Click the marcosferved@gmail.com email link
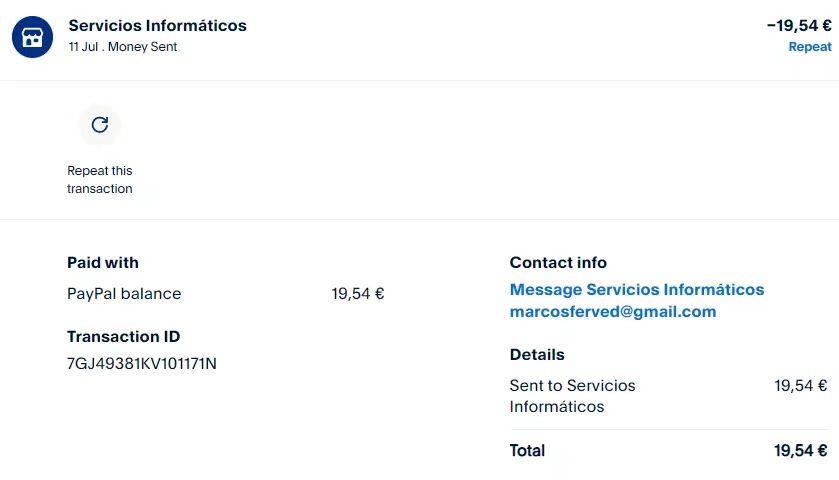The height and width of the screenshot is (480, 839). tap(612, 312)
